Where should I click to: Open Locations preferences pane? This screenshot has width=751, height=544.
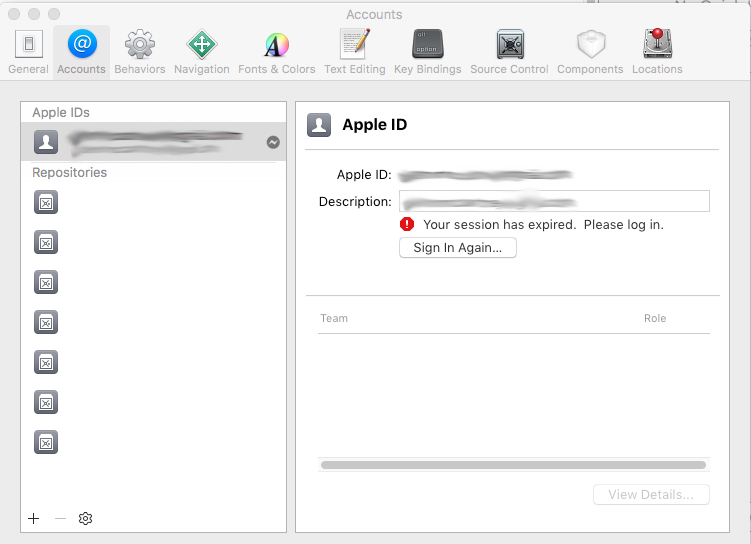(x=657, y=52)
